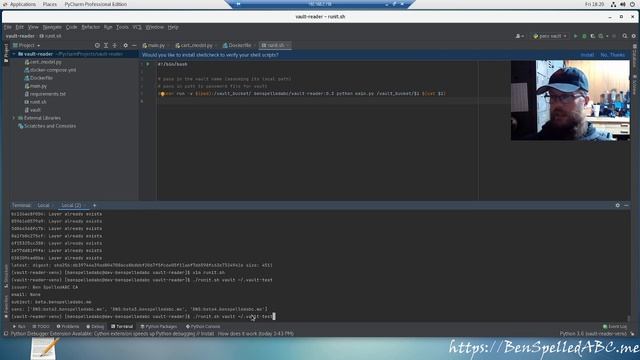Open the Favorites vertical side tab

[x=6, y=306]
